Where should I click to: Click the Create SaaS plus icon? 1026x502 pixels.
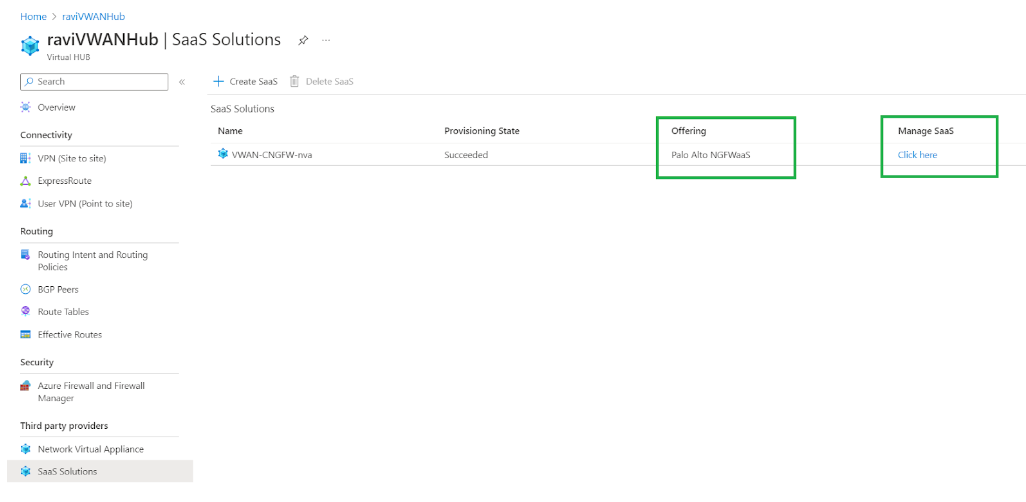coord(218,81)
